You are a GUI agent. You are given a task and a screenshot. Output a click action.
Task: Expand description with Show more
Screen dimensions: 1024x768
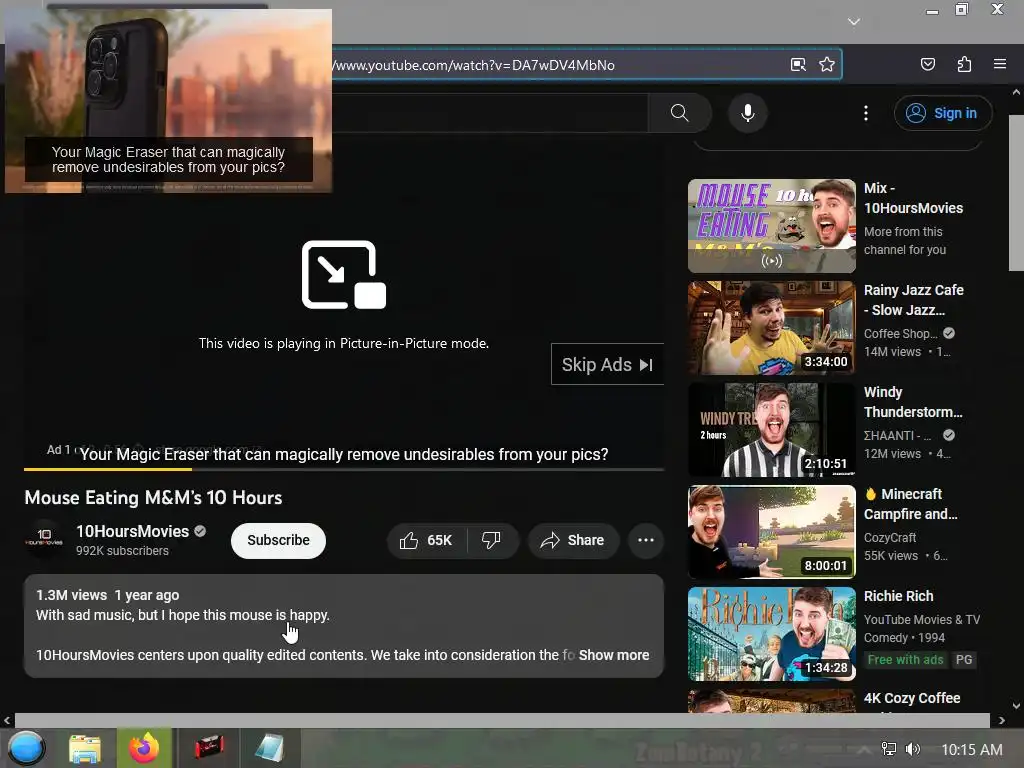pos(614,655)
